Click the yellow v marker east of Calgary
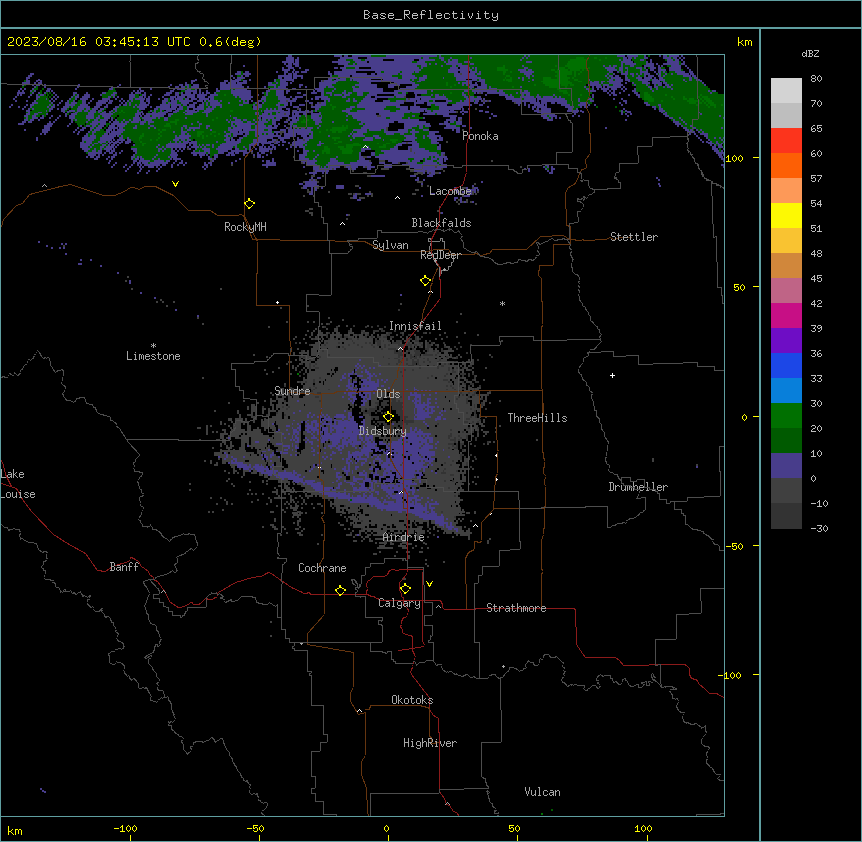Viewport: 862px width, 842px height. coord(429,584)
